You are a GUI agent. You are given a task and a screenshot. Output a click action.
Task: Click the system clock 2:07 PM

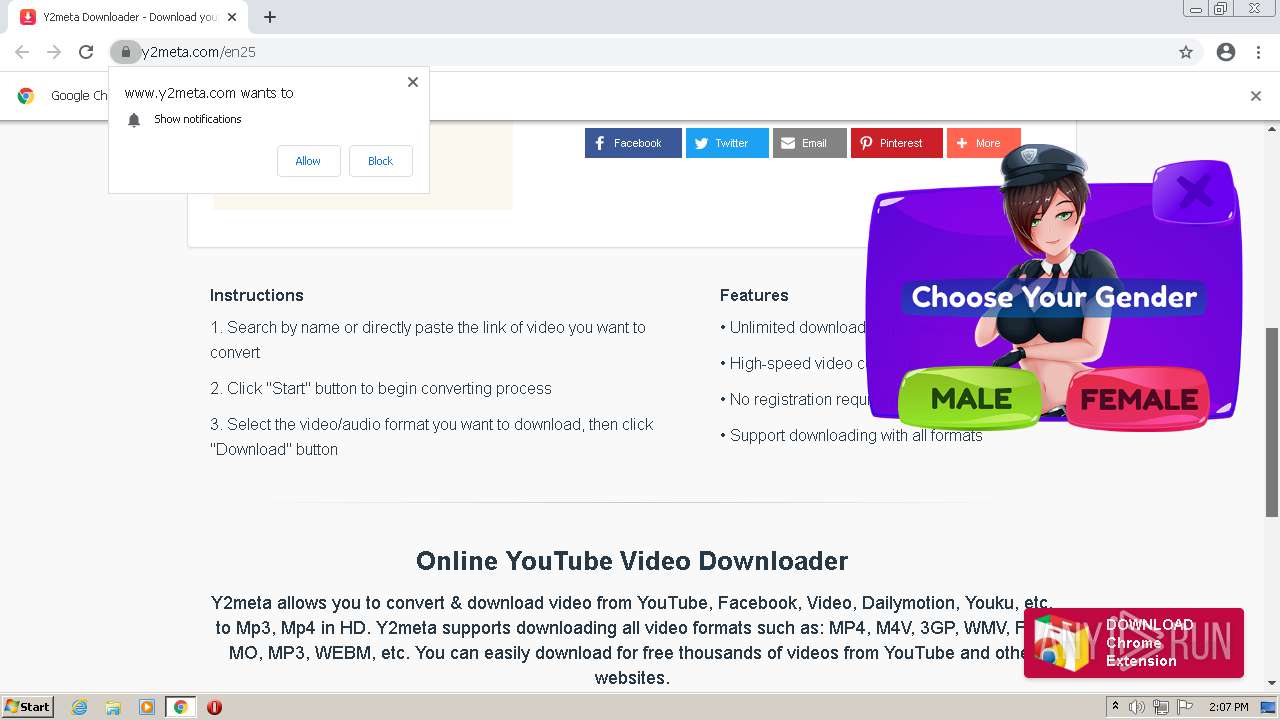(x=1228, y=707)
